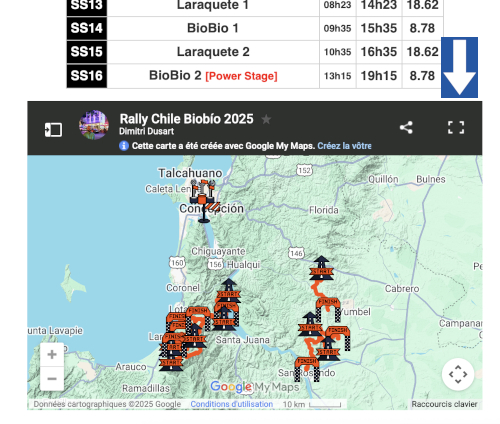Open 'Conditions d'utilisation' link
This screenshot has height=424, width=500.
[x=232, y=404]
